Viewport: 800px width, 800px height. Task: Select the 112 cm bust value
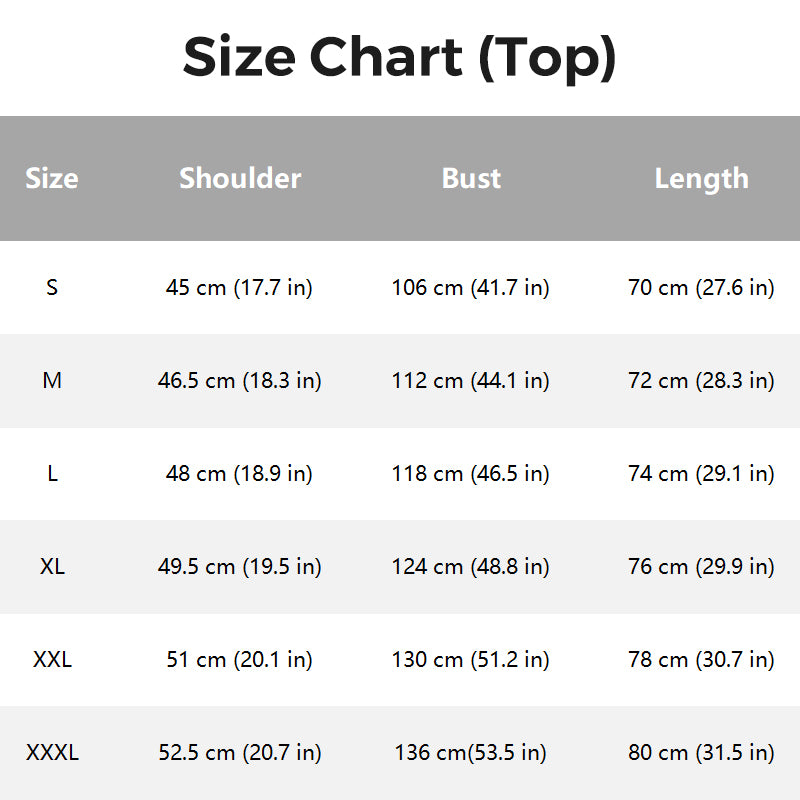coord(470,381)
